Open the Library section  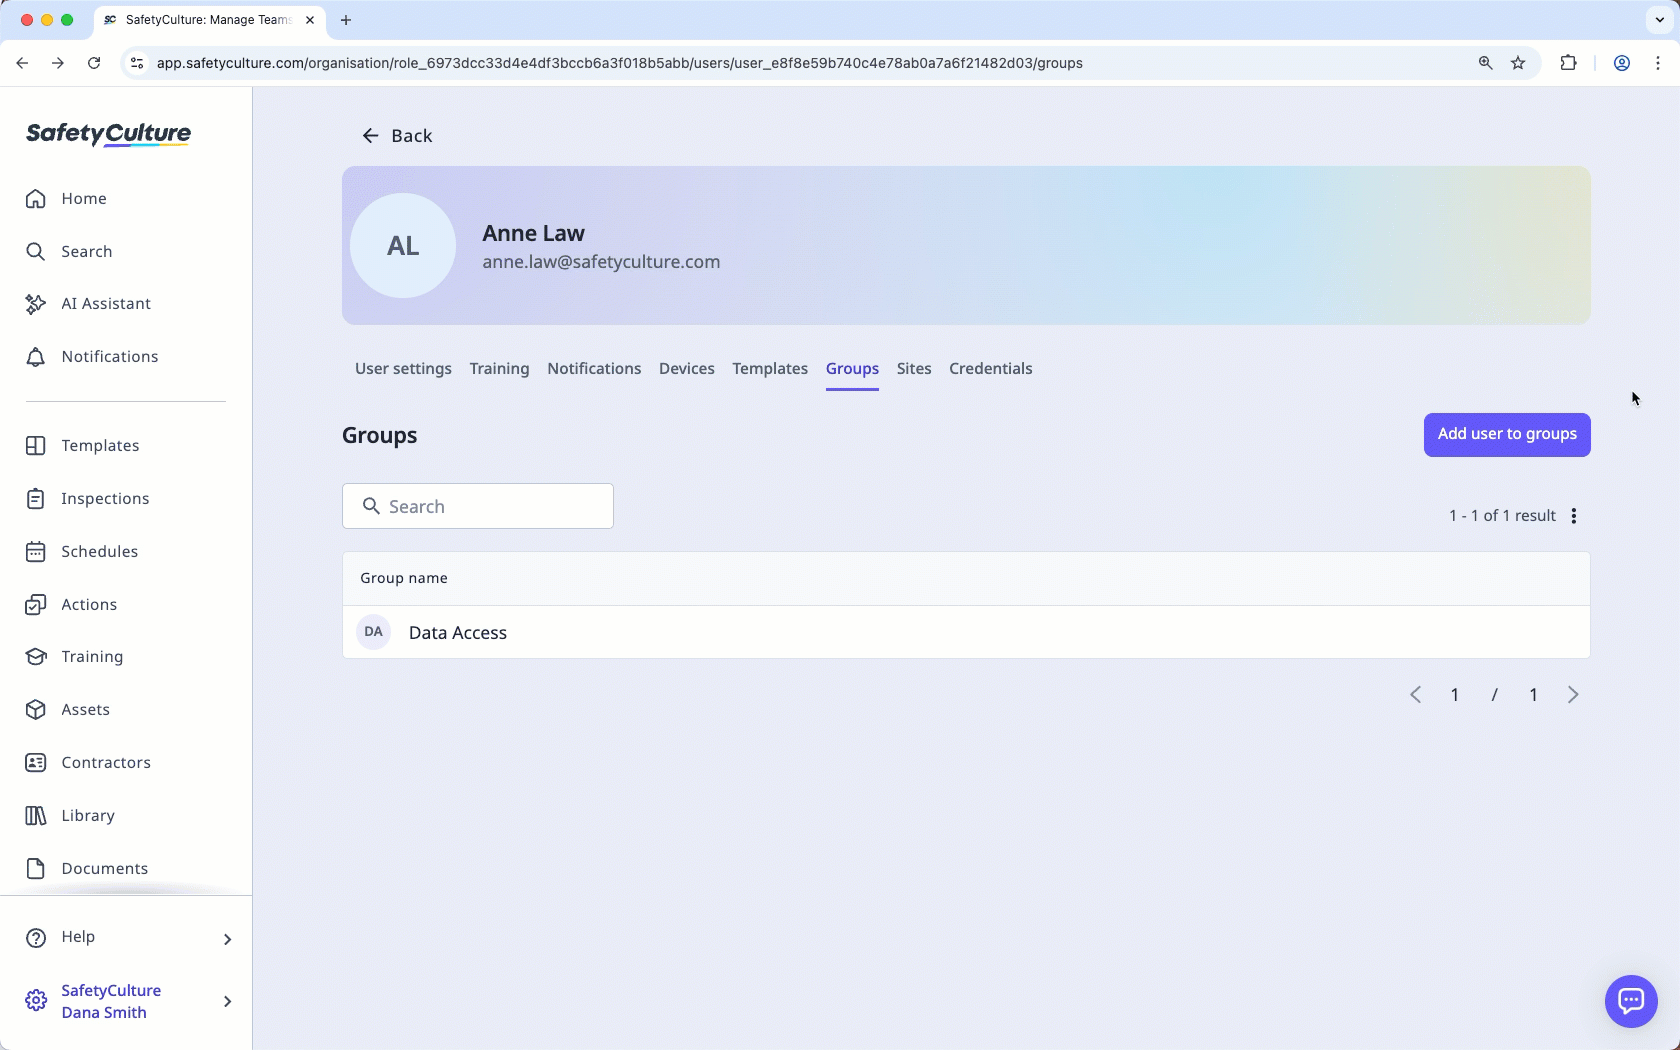[x=70, y=816]
